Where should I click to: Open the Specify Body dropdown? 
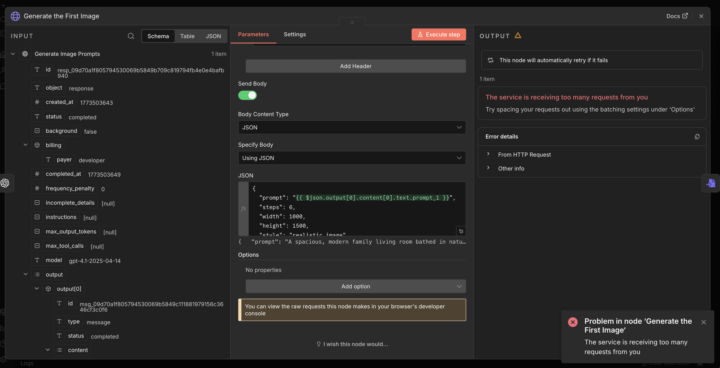point(352,158)
